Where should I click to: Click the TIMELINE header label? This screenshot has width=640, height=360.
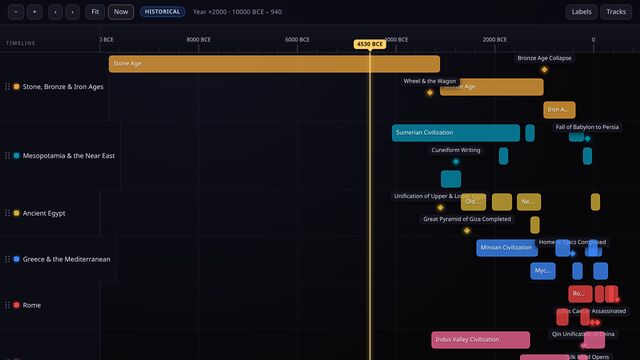click(x=20, y=43)
